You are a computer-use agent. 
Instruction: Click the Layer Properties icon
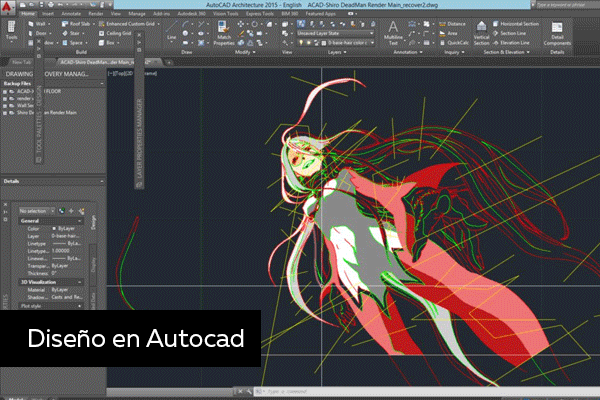click(x=301, y=24)
